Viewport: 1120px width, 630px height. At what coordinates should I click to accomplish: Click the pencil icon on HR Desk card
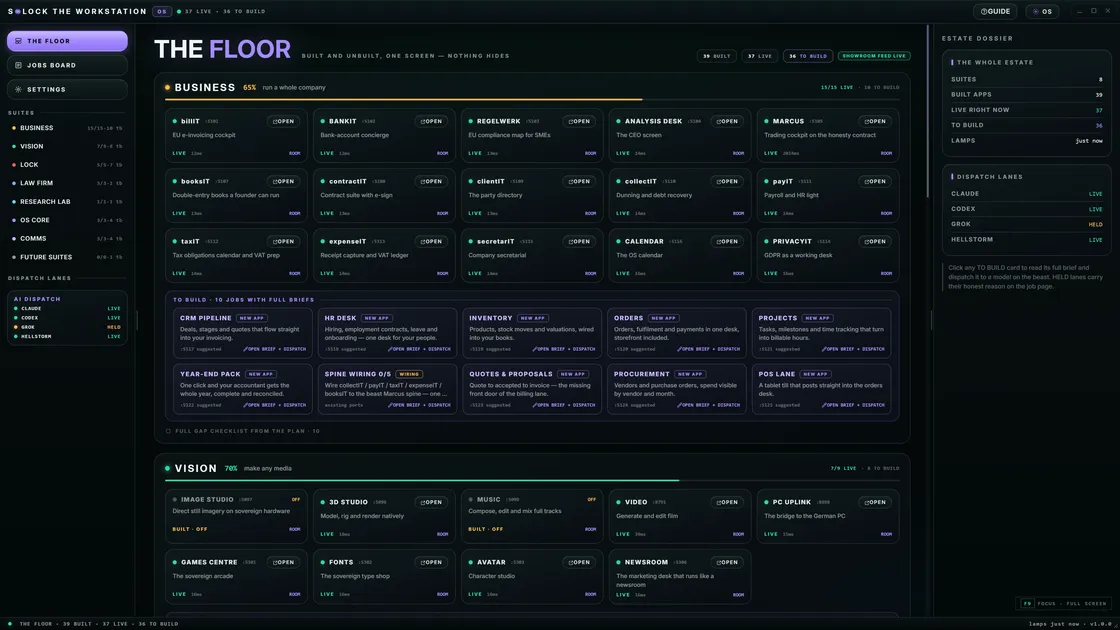[x=390, y=349]
